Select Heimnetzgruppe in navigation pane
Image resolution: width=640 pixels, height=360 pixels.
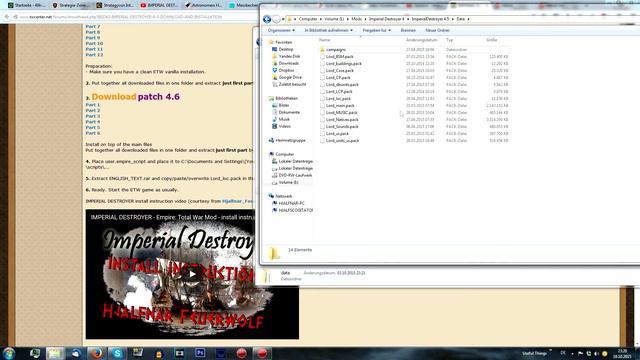(290, 140)
